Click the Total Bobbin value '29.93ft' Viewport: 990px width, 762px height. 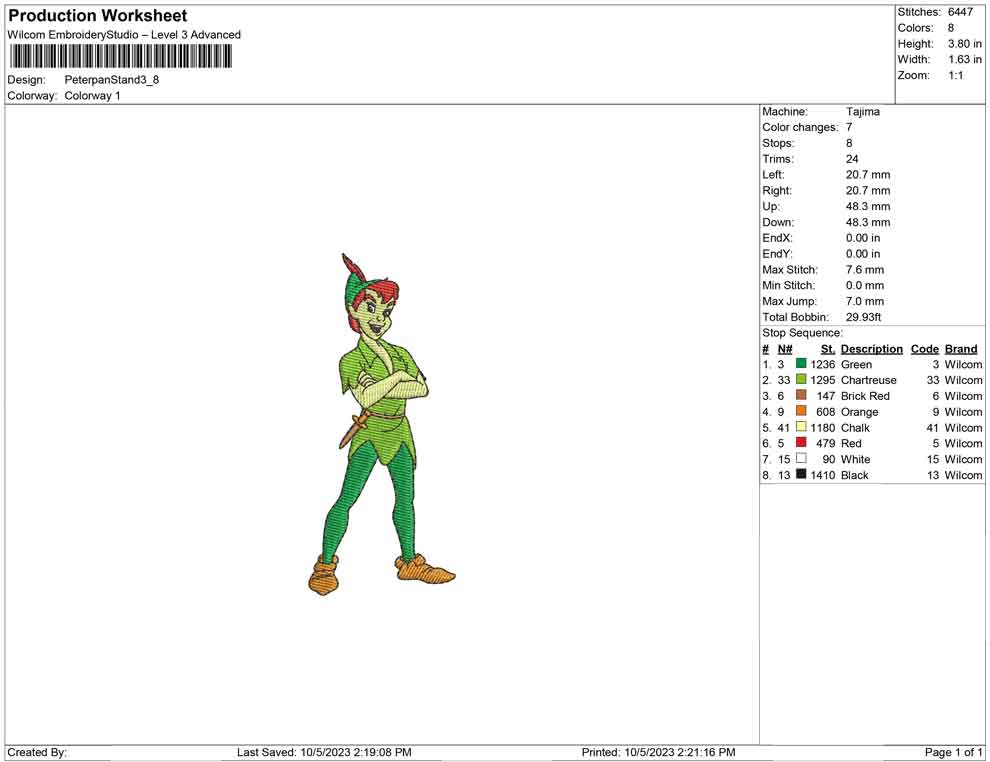864,317
